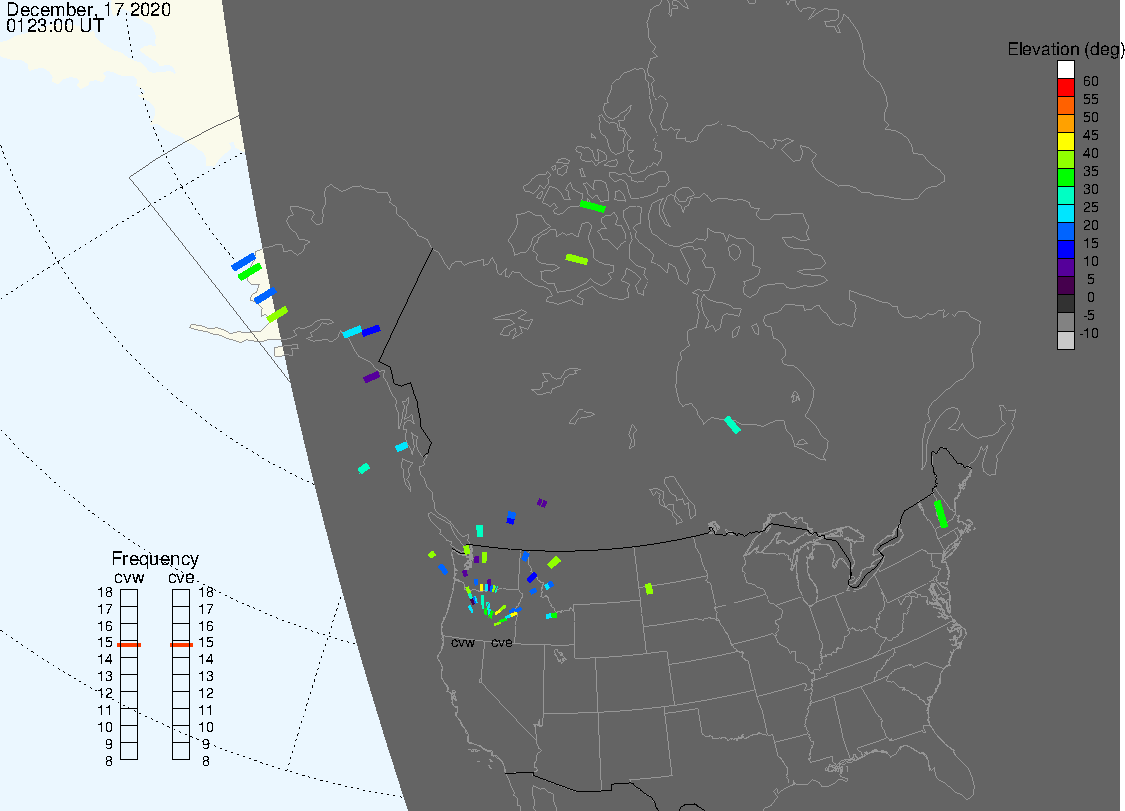The height and width of the screenshot is (811, 1125).
Task: Click the 'Frequency' scale heading
Action: [155, 558]
